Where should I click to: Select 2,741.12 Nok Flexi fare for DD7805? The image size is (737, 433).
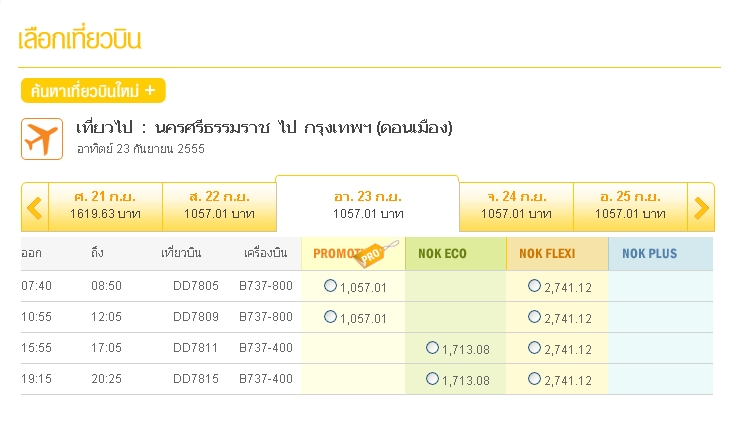(534, 286)
